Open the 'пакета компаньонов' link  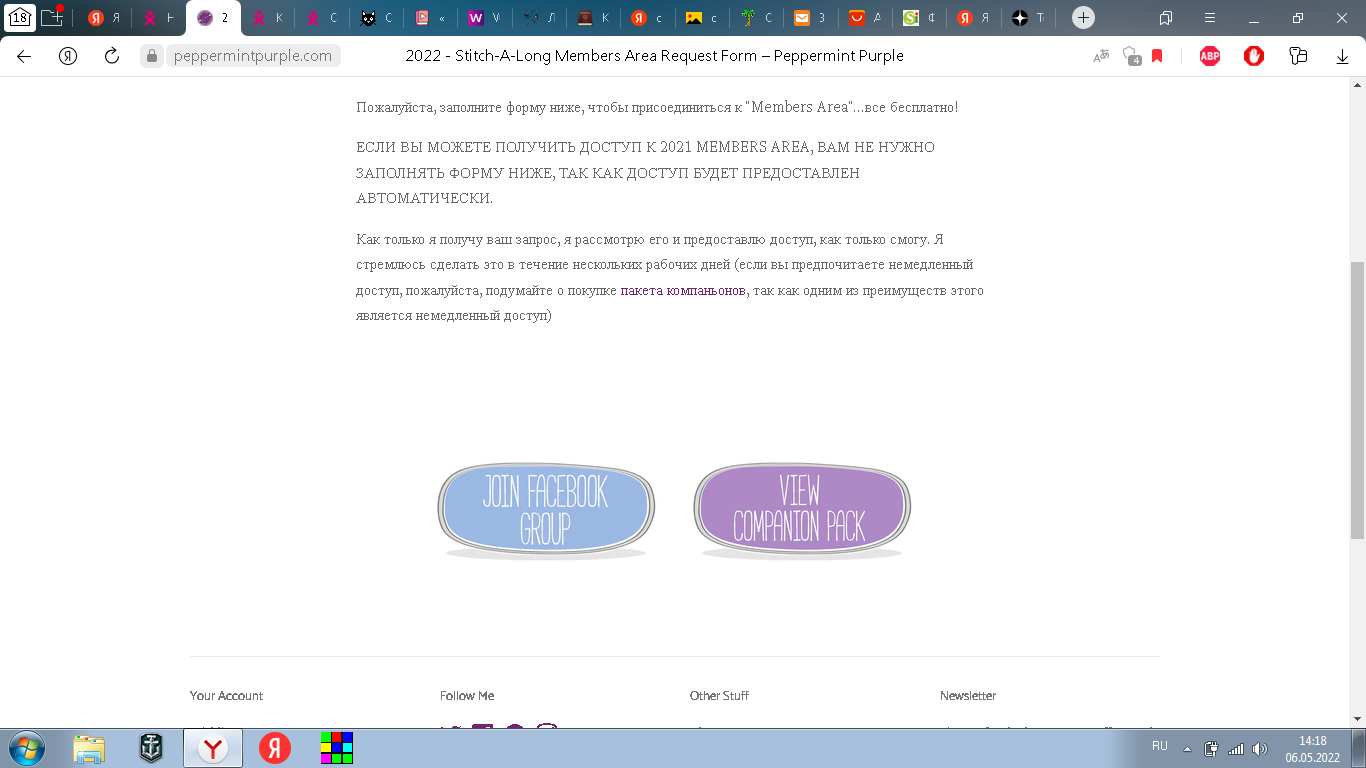pos(683,291)
